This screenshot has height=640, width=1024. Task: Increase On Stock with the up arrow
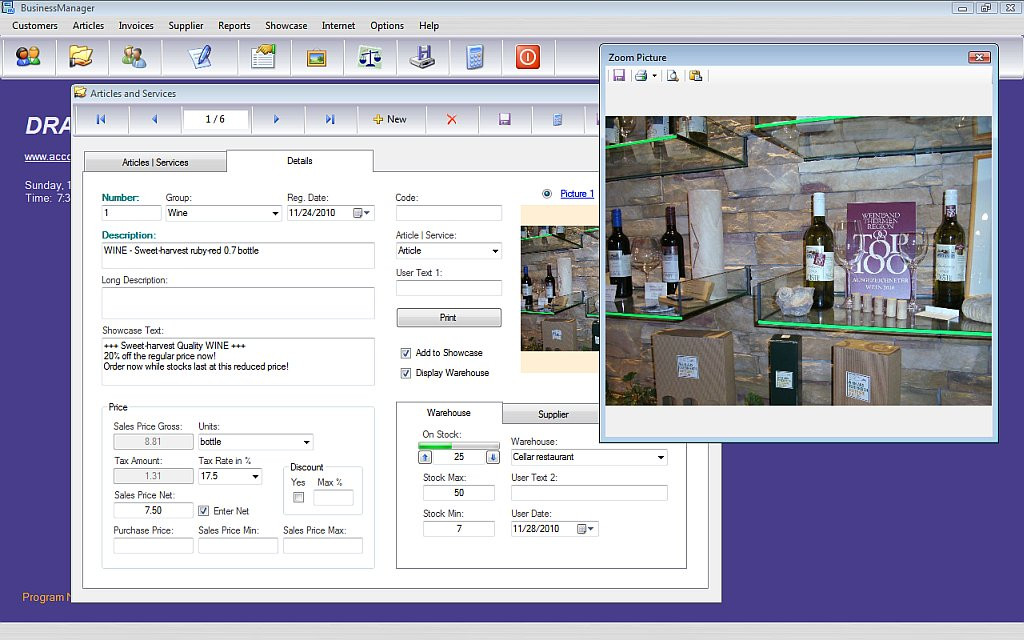(x=425, y=458)
